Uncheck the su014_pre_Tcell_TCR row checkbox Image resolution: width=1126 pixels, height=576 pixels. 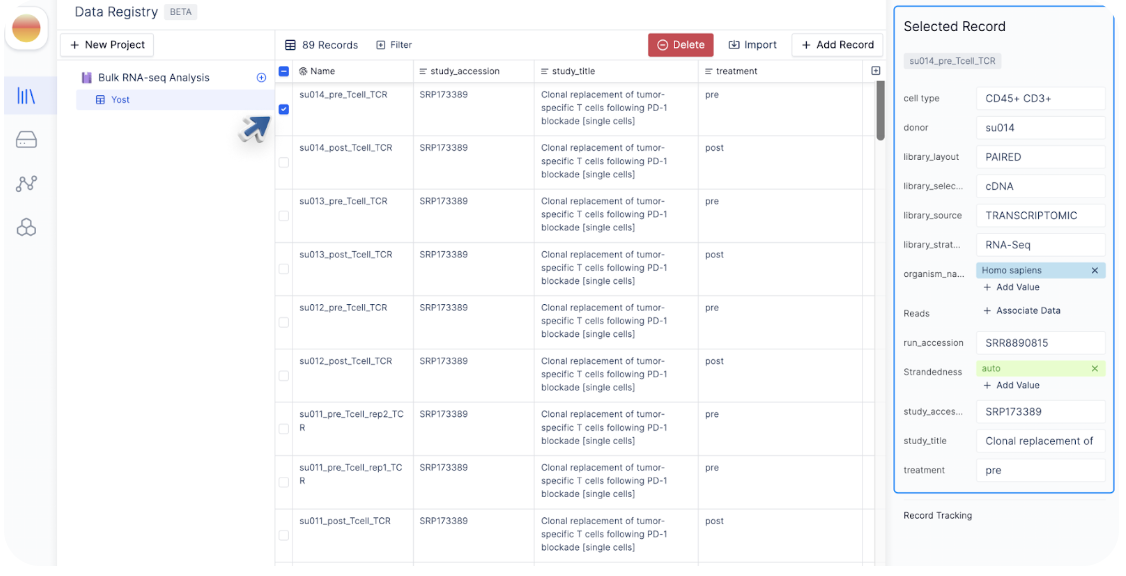point(284,109)
